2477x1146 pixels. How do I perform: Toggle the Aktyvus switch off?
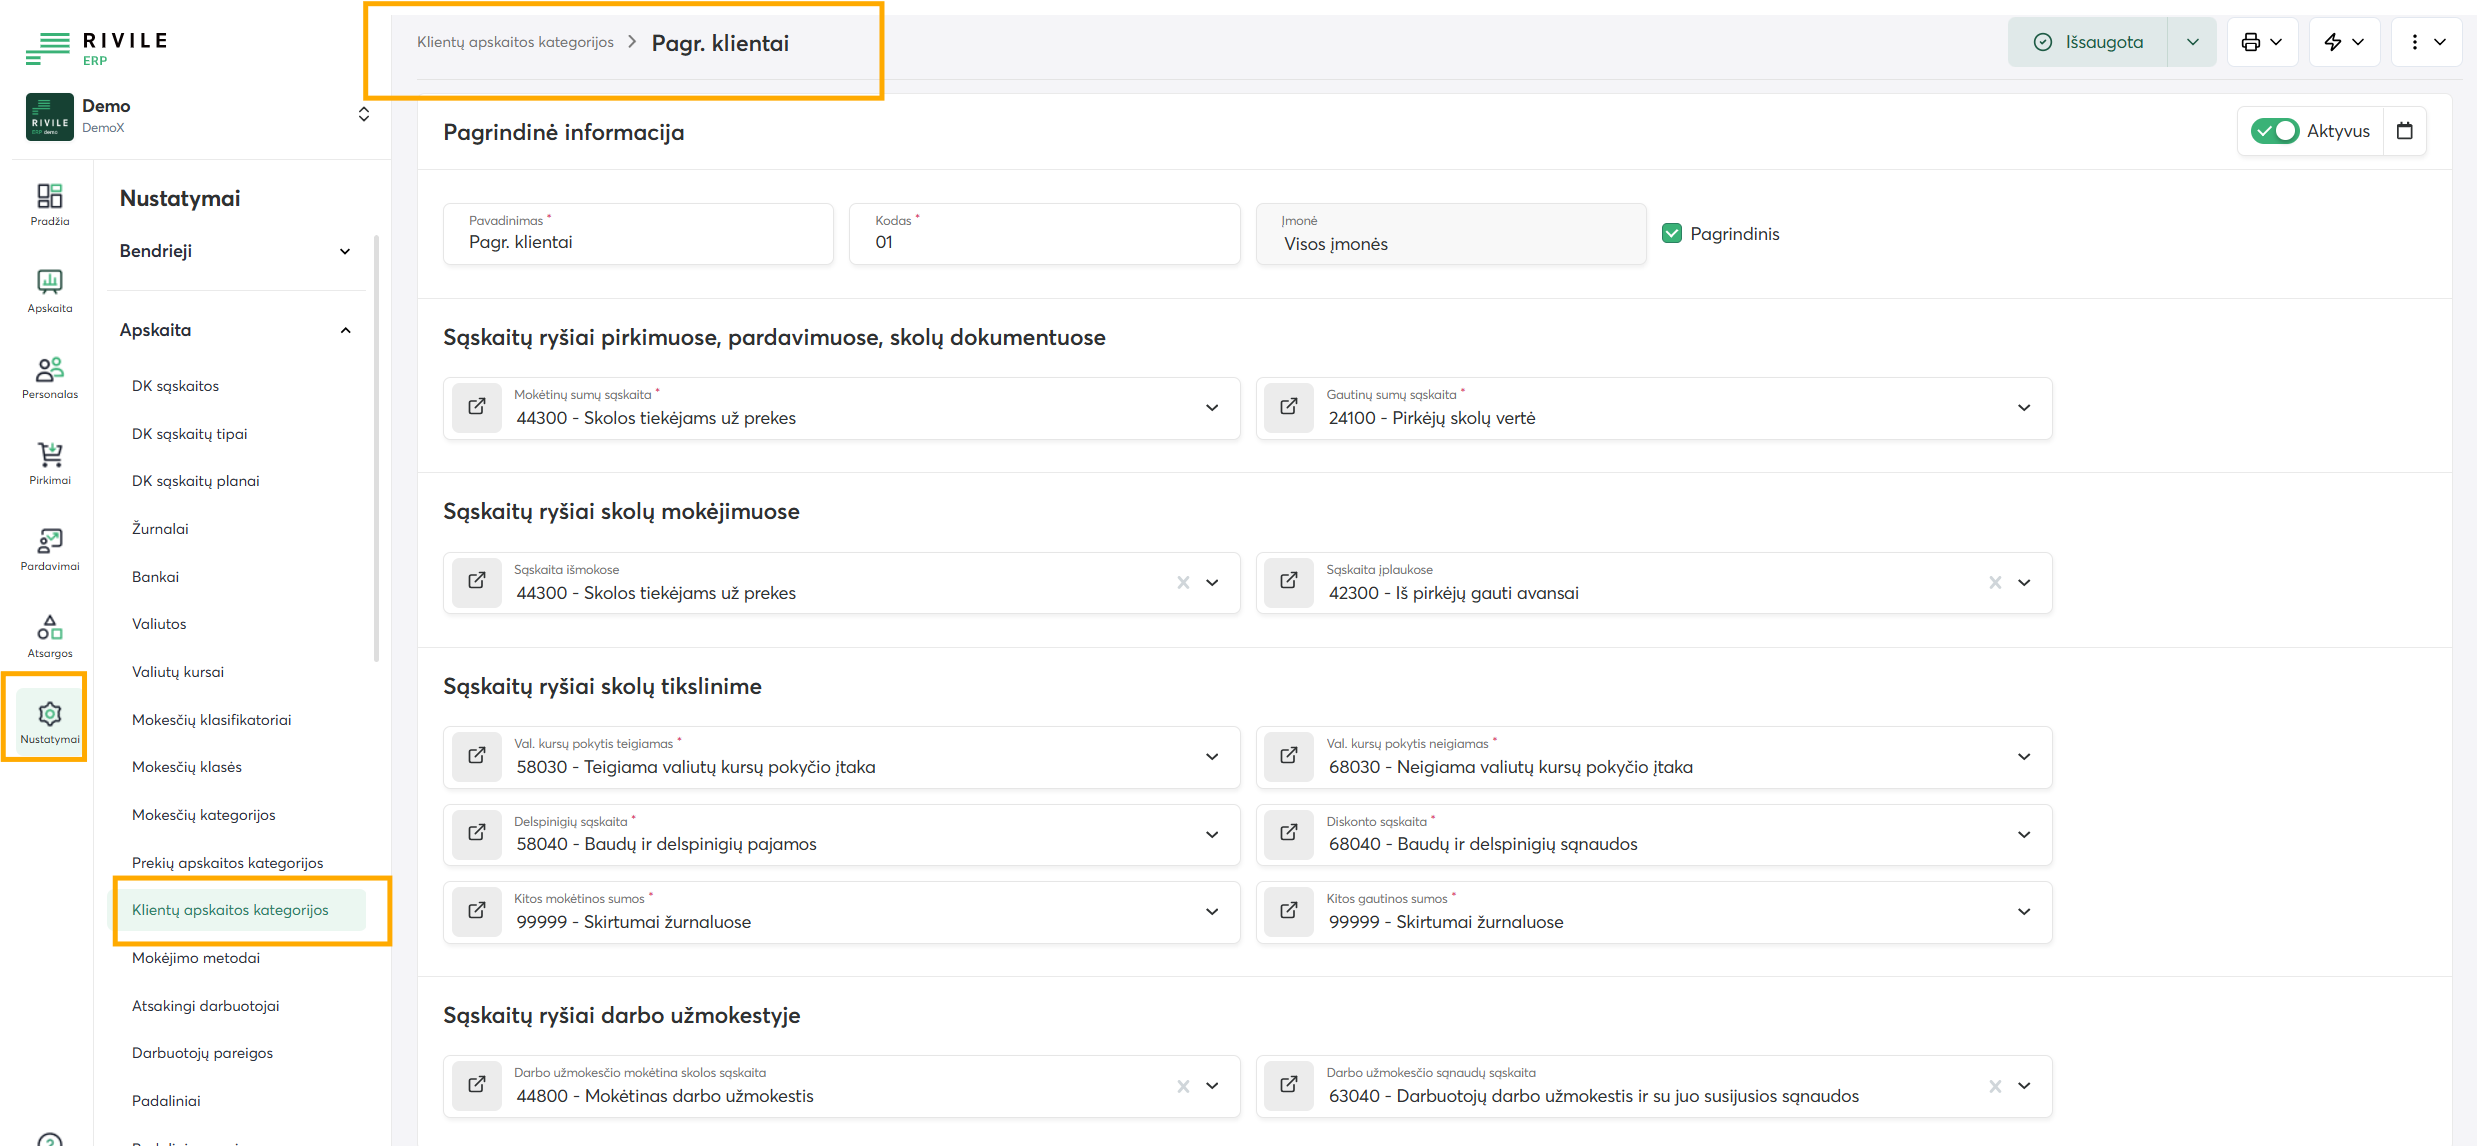[x=2274, y=131]
